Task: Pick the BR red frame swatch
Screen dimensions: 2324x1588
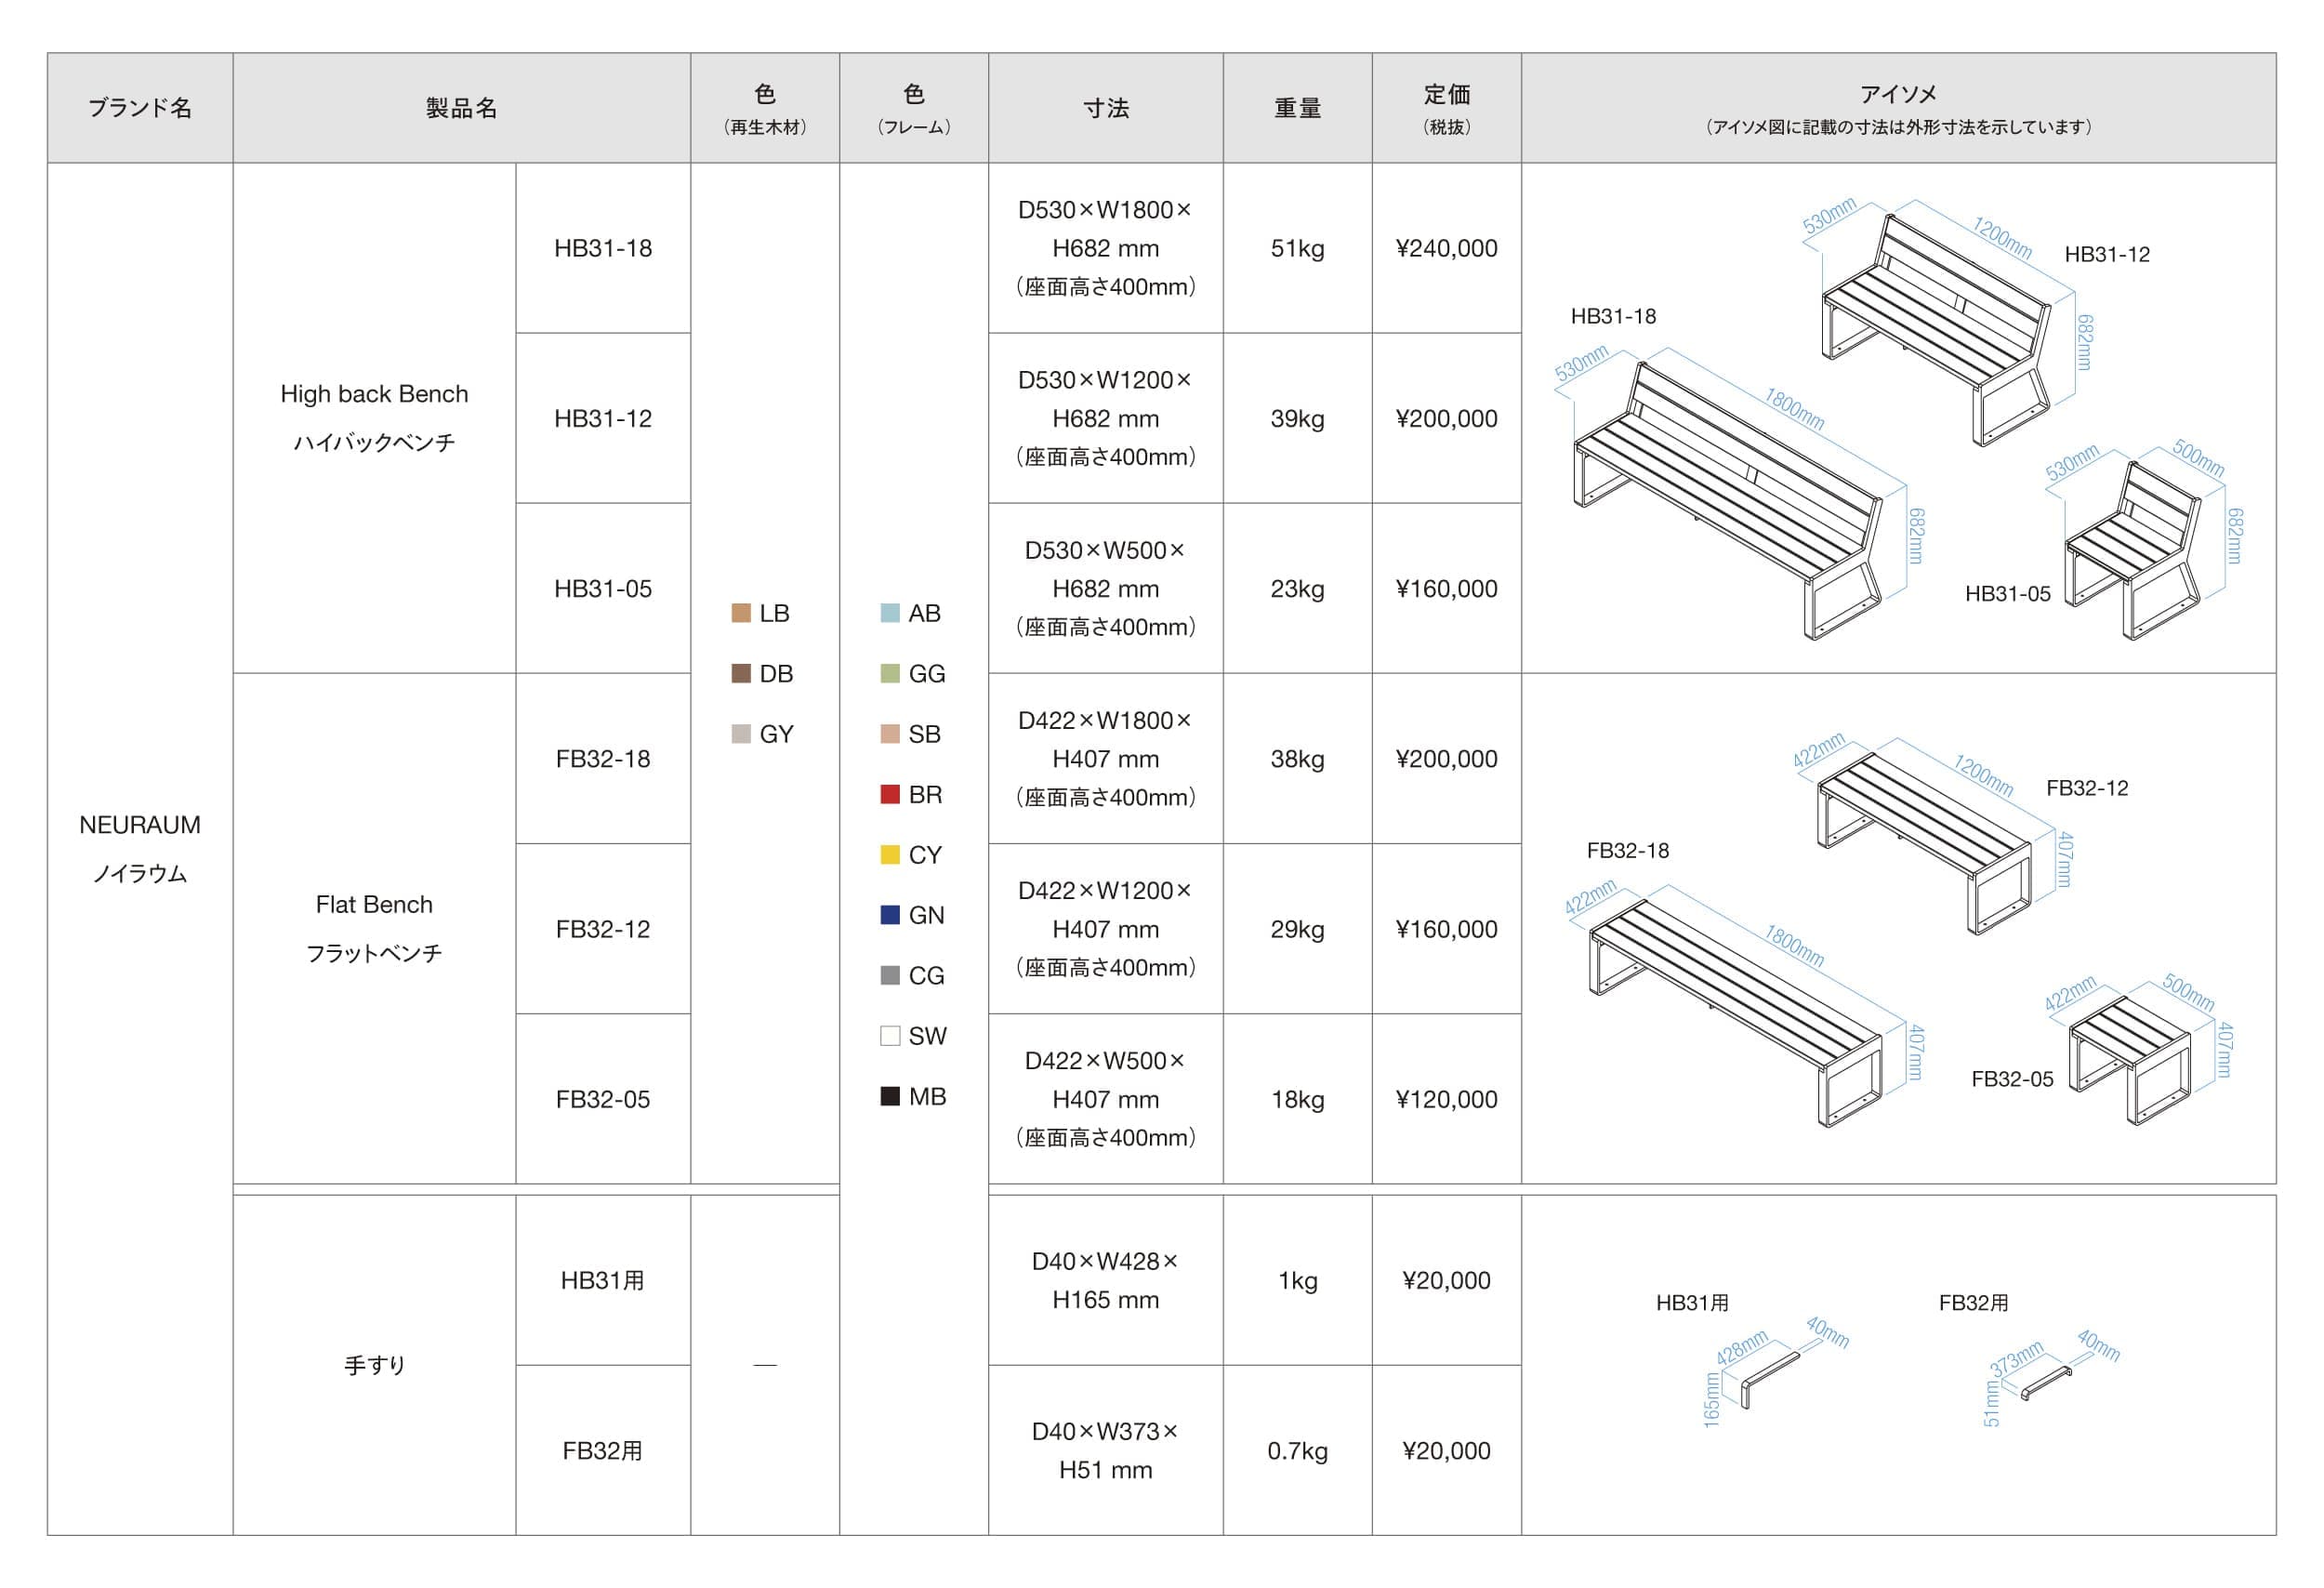Action: 890,795
